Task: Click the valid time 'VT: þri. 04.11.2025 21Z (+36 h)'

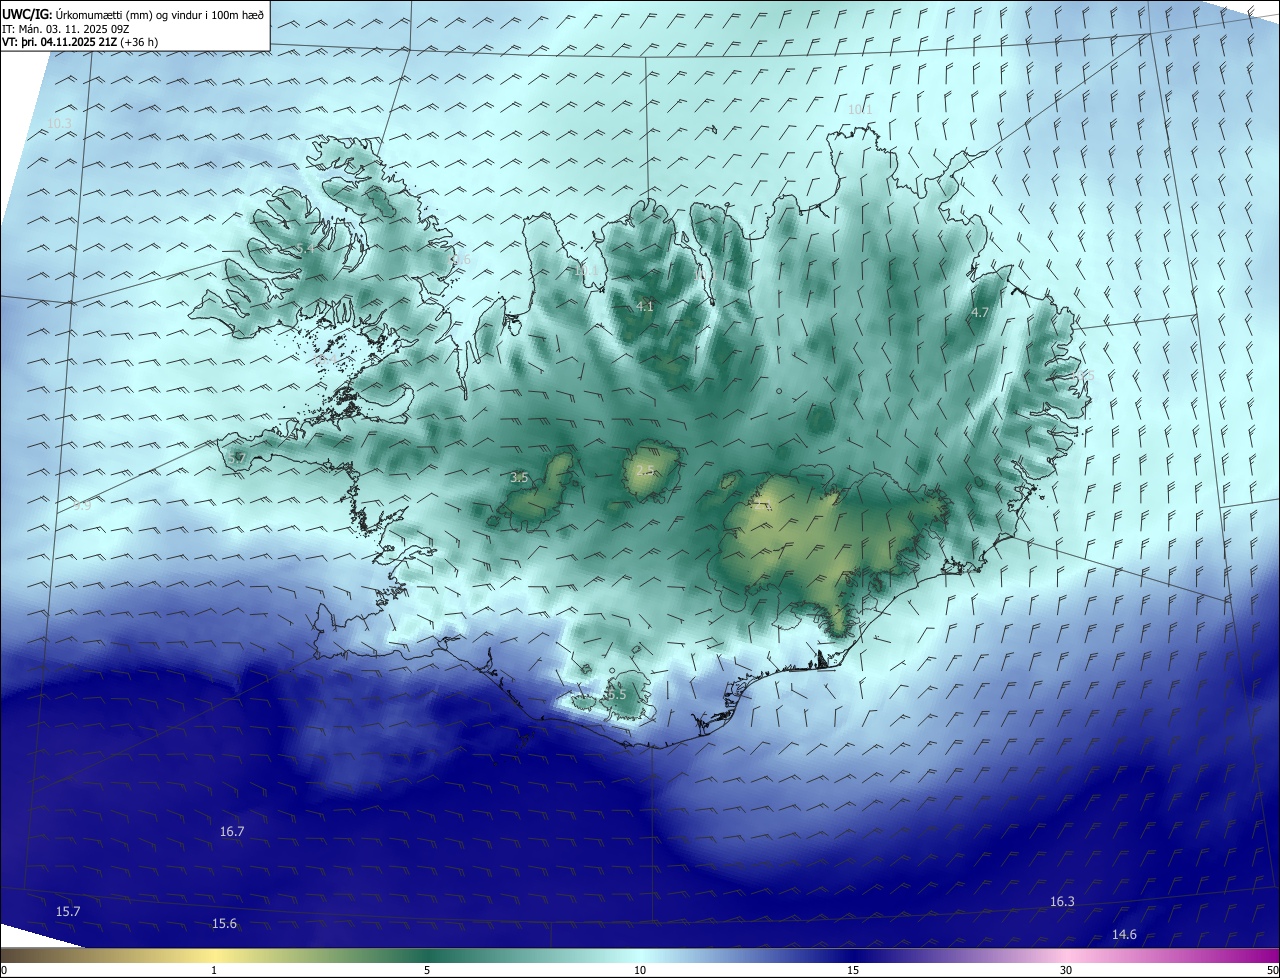Action: pyautogui.click(x=80, y=42)
